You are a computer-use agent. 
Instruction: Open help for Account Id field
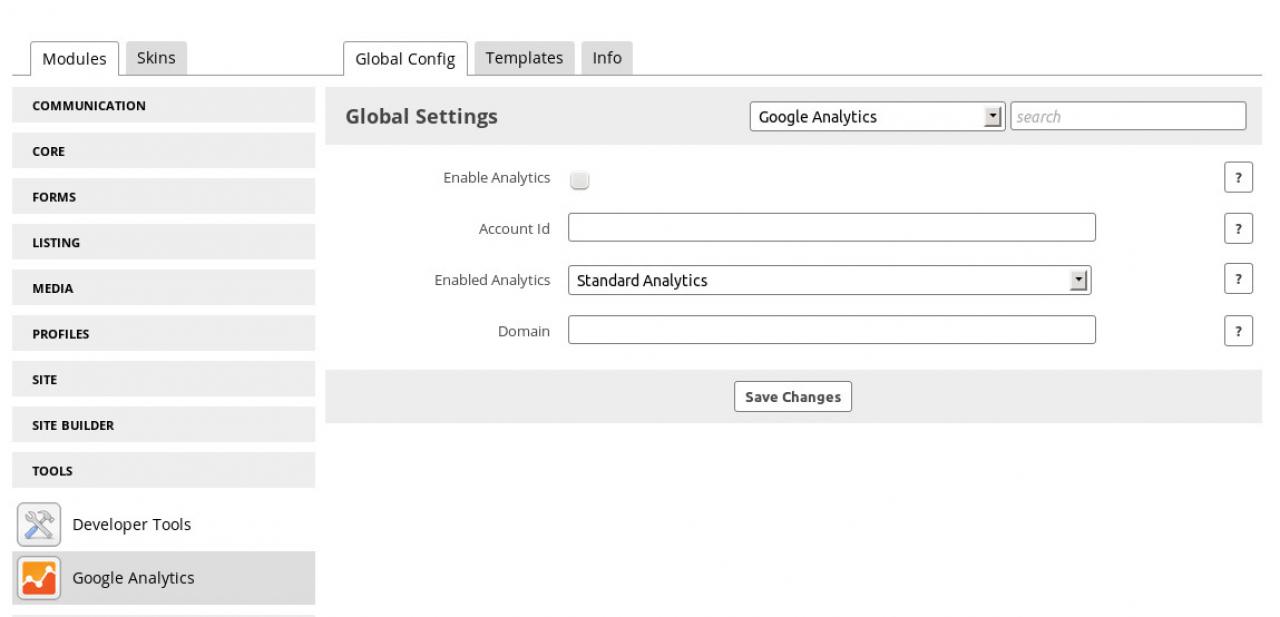[x=1238, y=229]
